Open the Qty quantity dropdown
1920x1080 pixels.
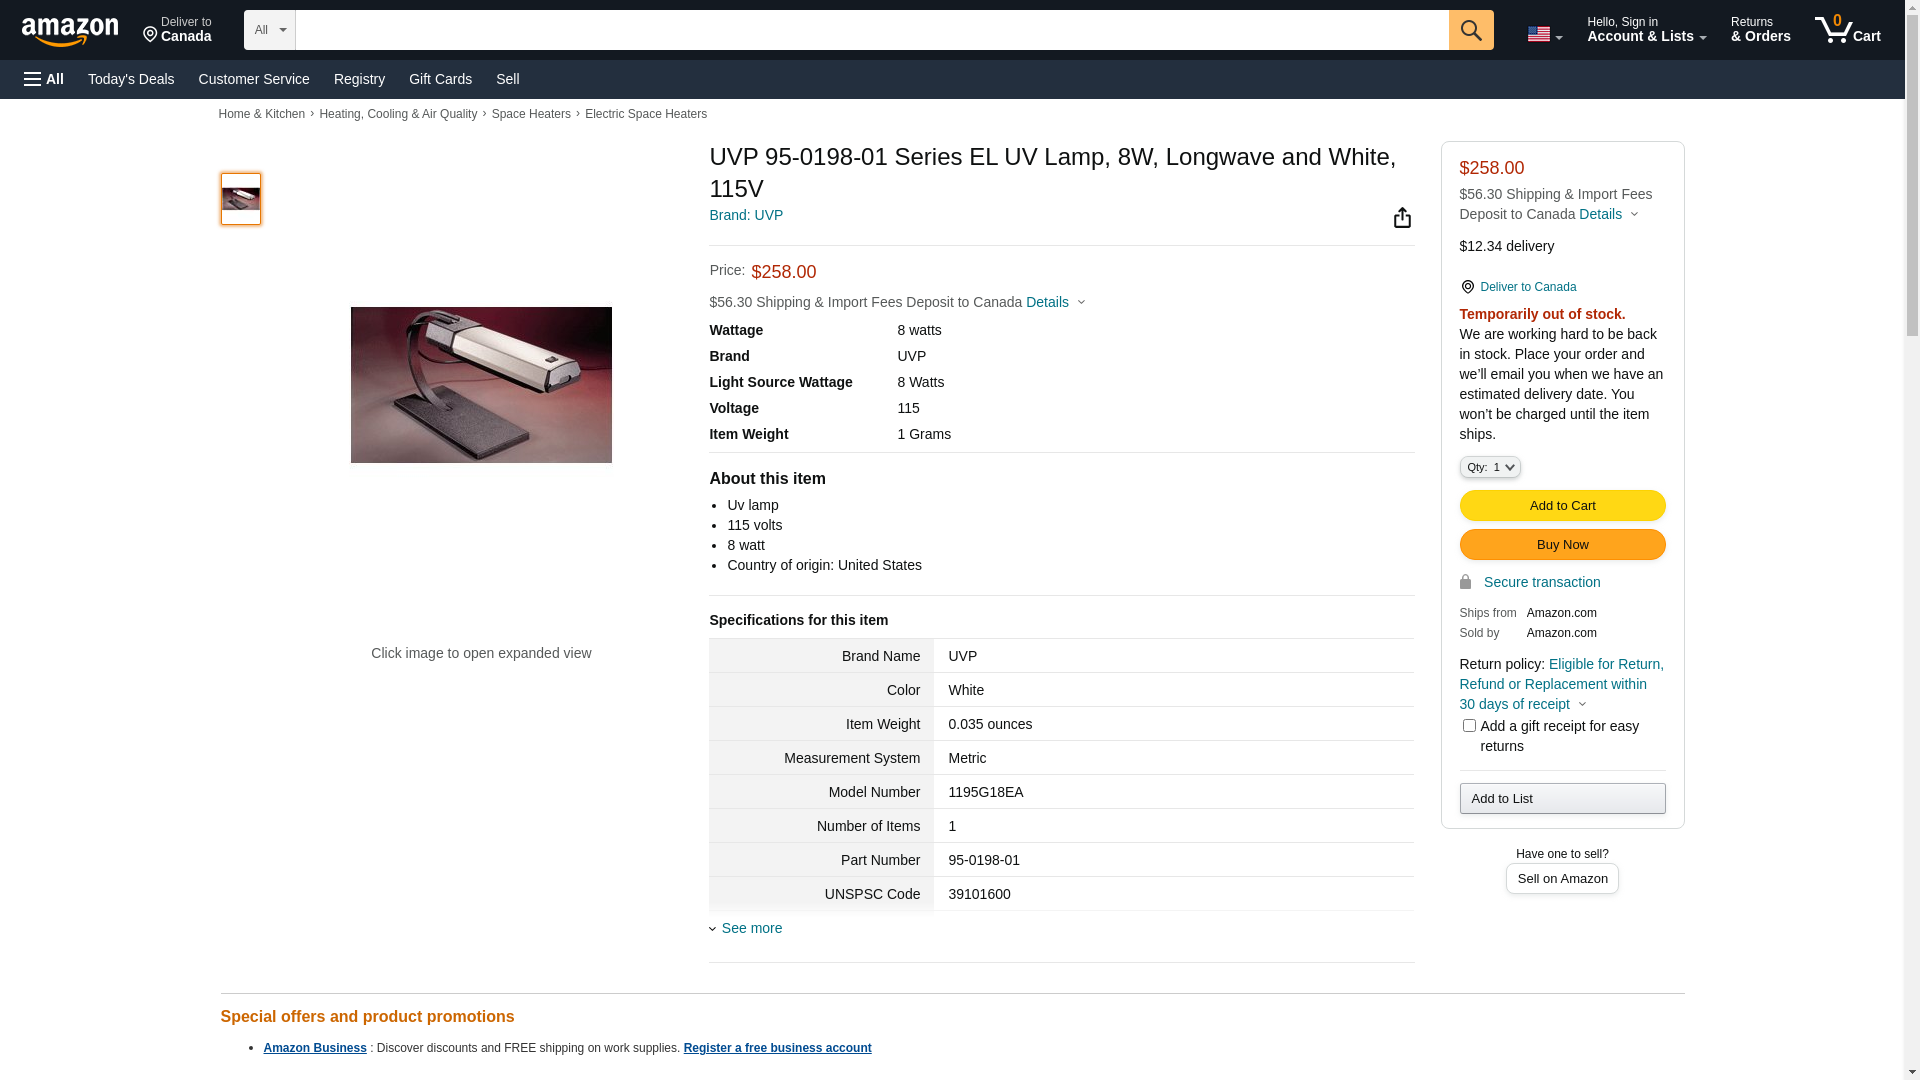click(x=1490, y=467)
